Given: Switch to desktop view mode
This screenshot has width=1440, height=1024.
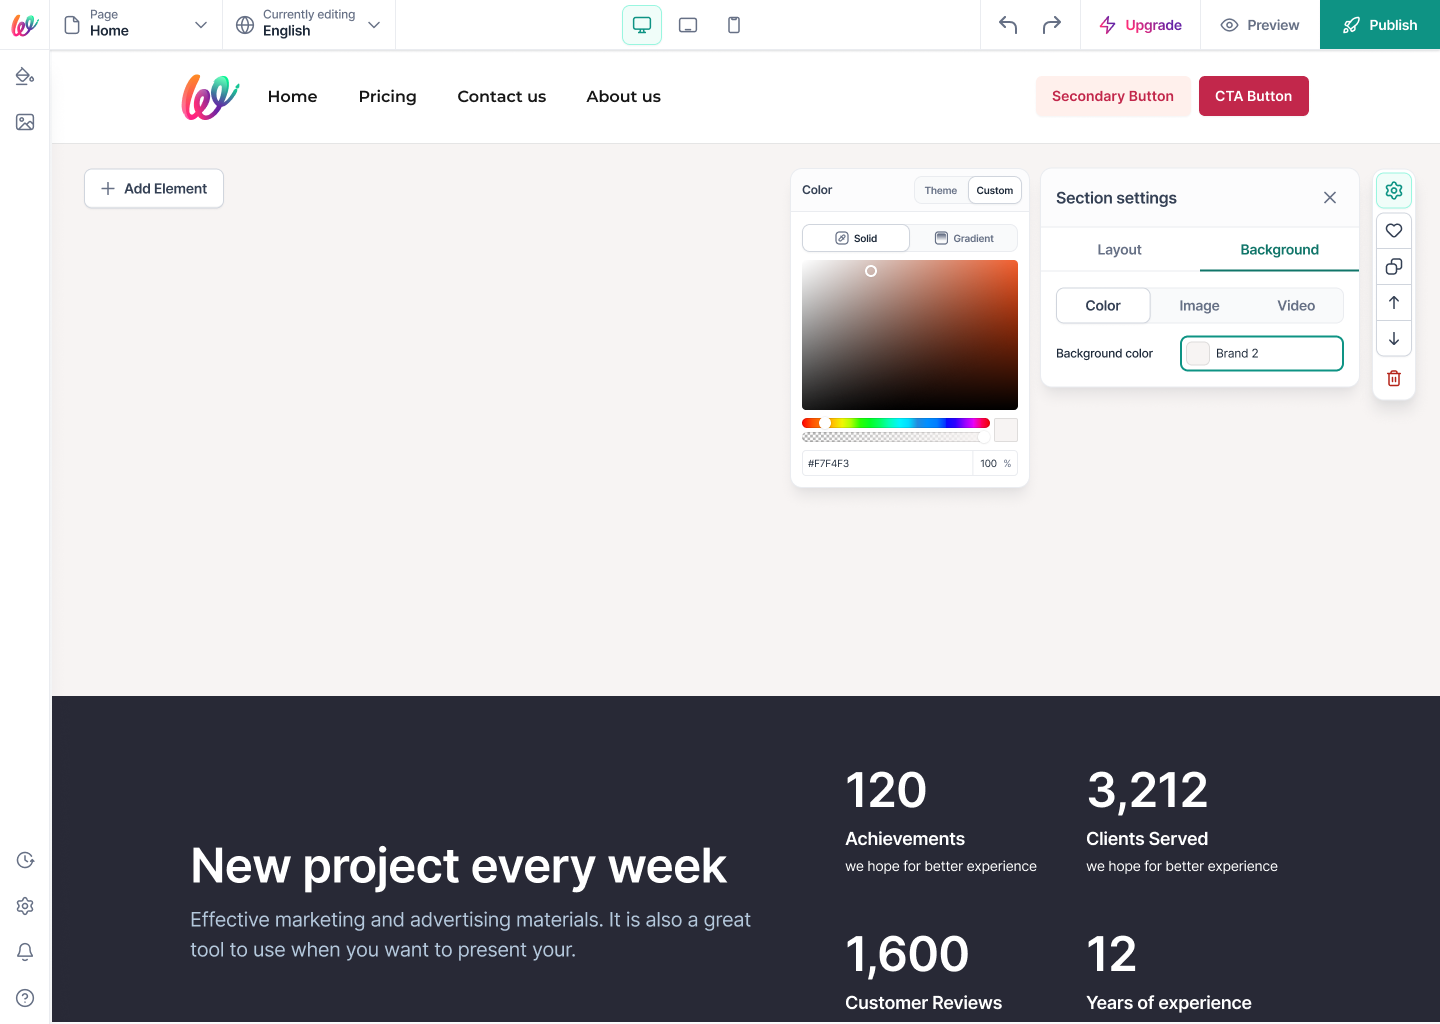Looking at the screenshot, I should click(642, 25).
